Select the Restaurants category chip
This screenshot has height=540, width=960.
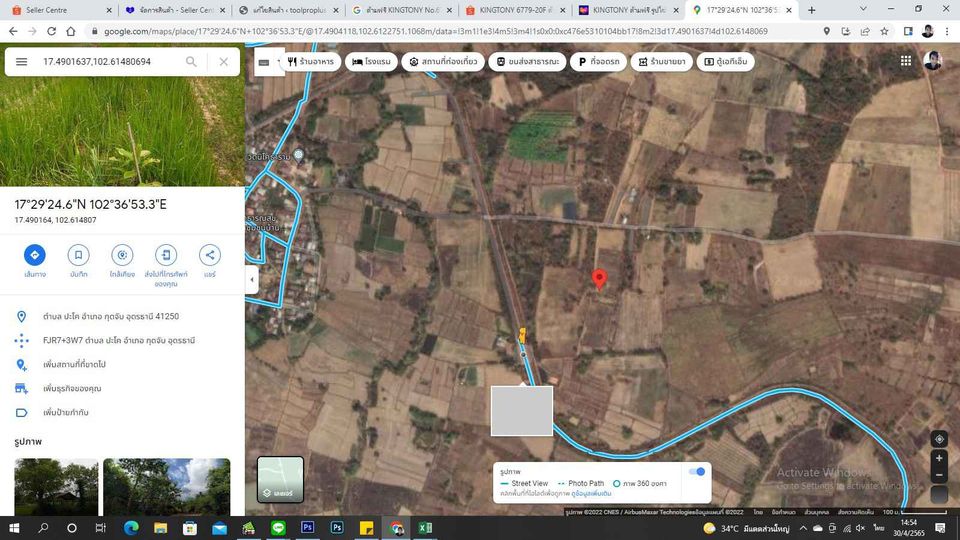pyautogui.click(x=311, y=61)
